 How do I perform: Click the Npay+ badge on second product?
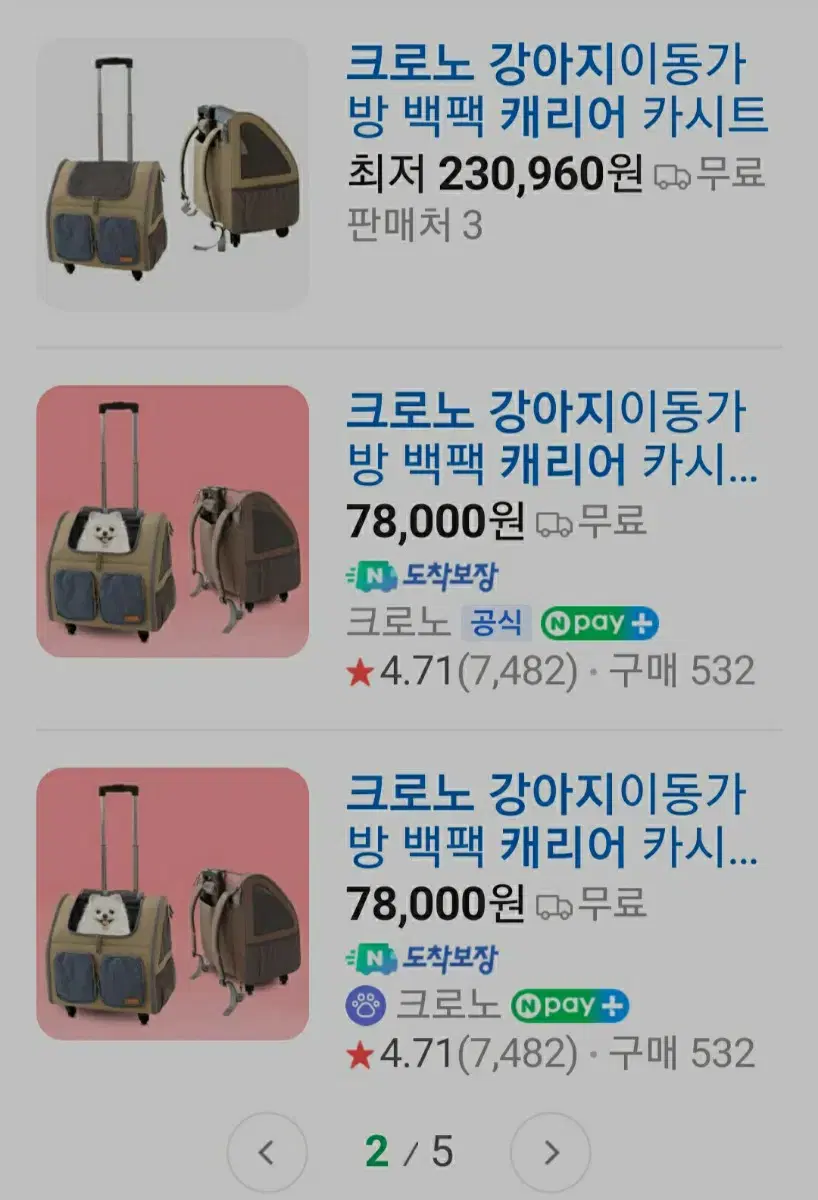click(600, 624)
